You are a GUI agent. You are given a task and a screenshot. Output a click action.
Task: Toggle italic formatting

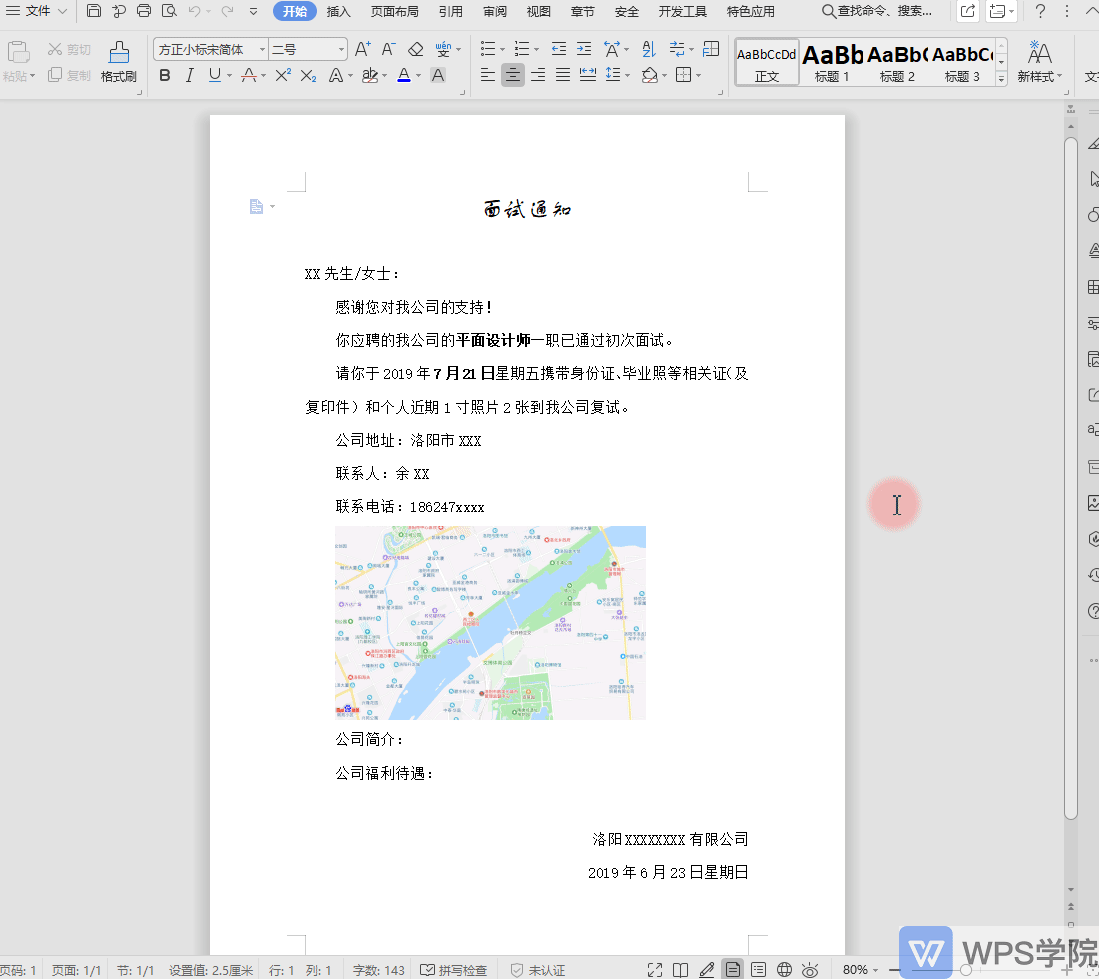(x=189, y=75)
